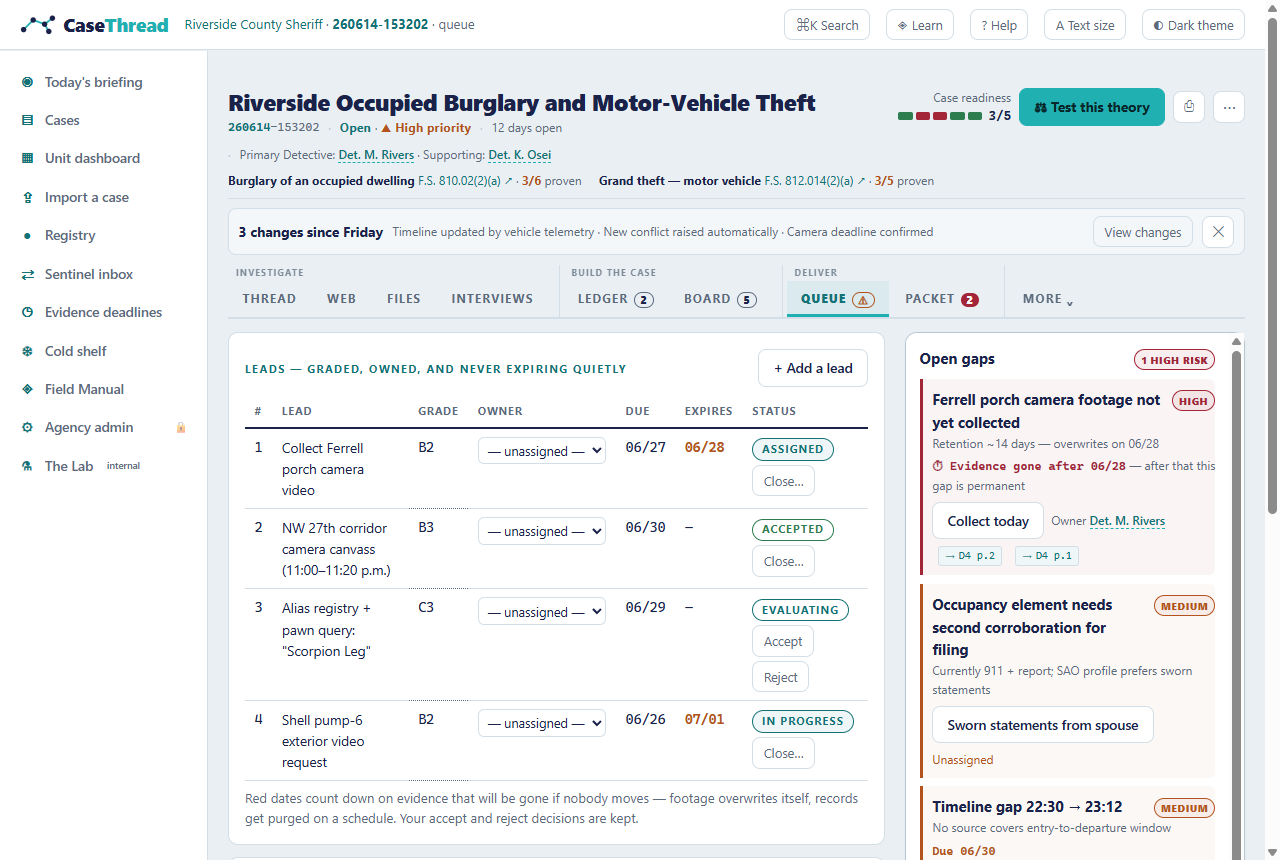Open the Help button
Image resolution: width=1280 pixels, height=860 pixels.
(999, 25)
